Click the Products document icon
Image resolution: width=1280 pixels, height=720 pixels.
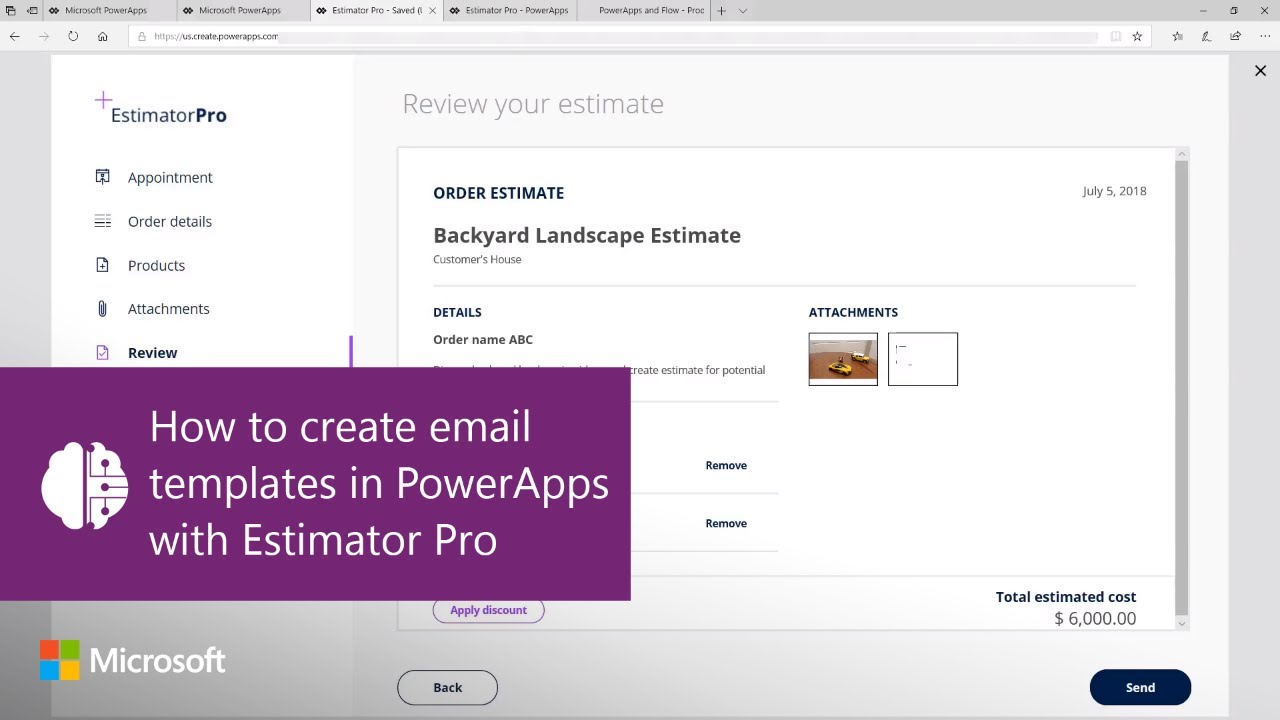[x=102, y=265]
